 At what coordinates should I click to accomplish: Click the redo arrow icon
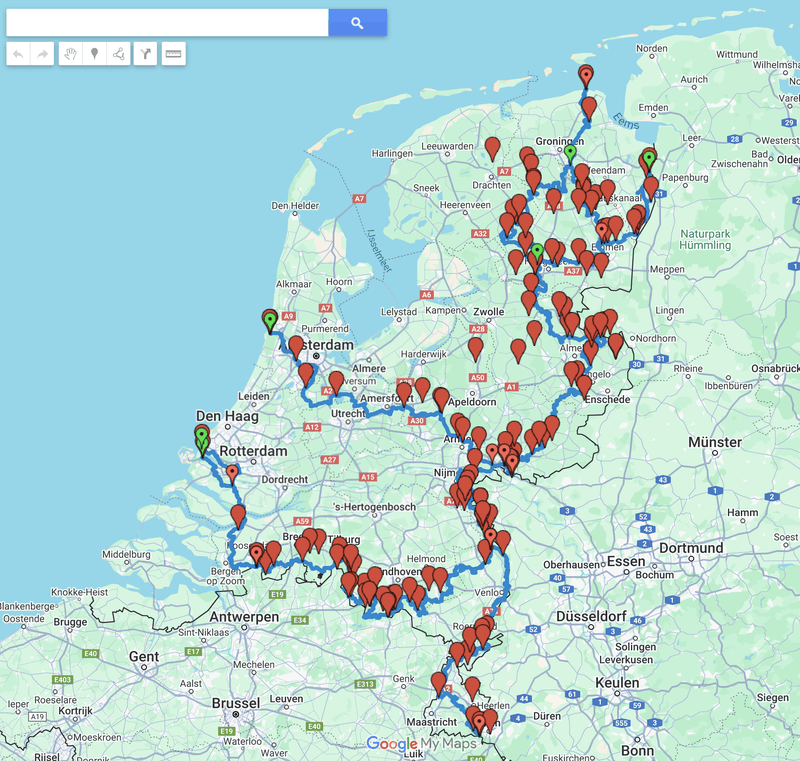(x=42, y=54)
